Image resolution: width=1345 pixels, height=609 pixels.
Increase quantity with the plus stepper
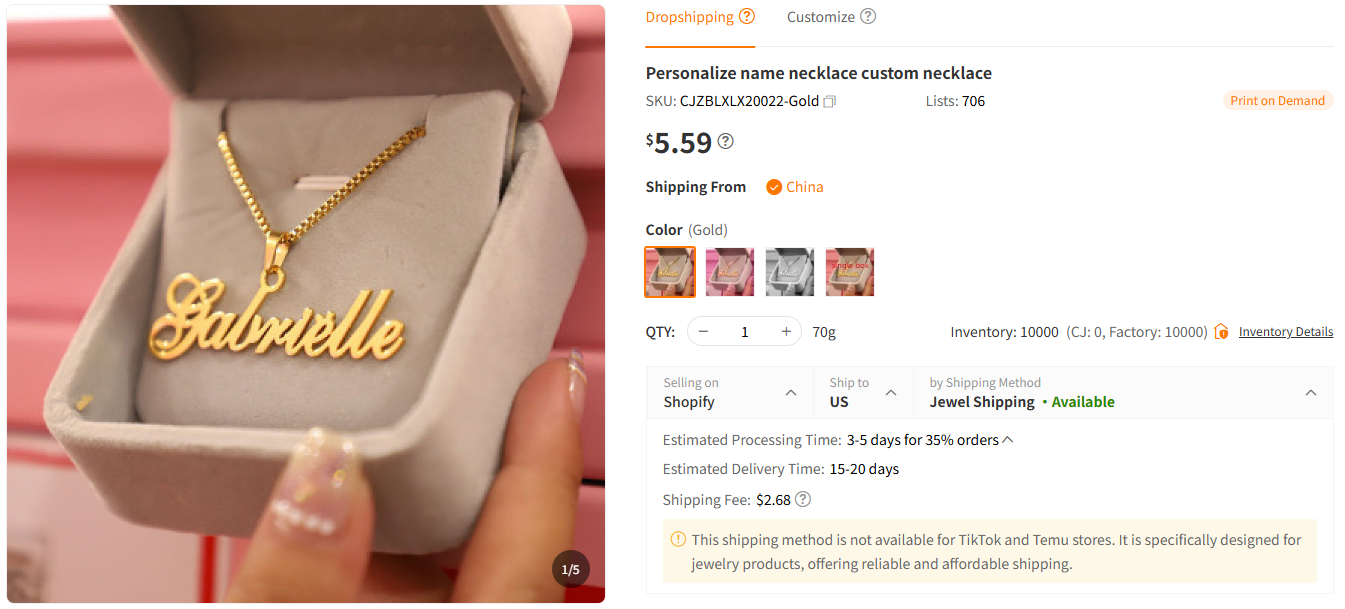coord(786,331)
